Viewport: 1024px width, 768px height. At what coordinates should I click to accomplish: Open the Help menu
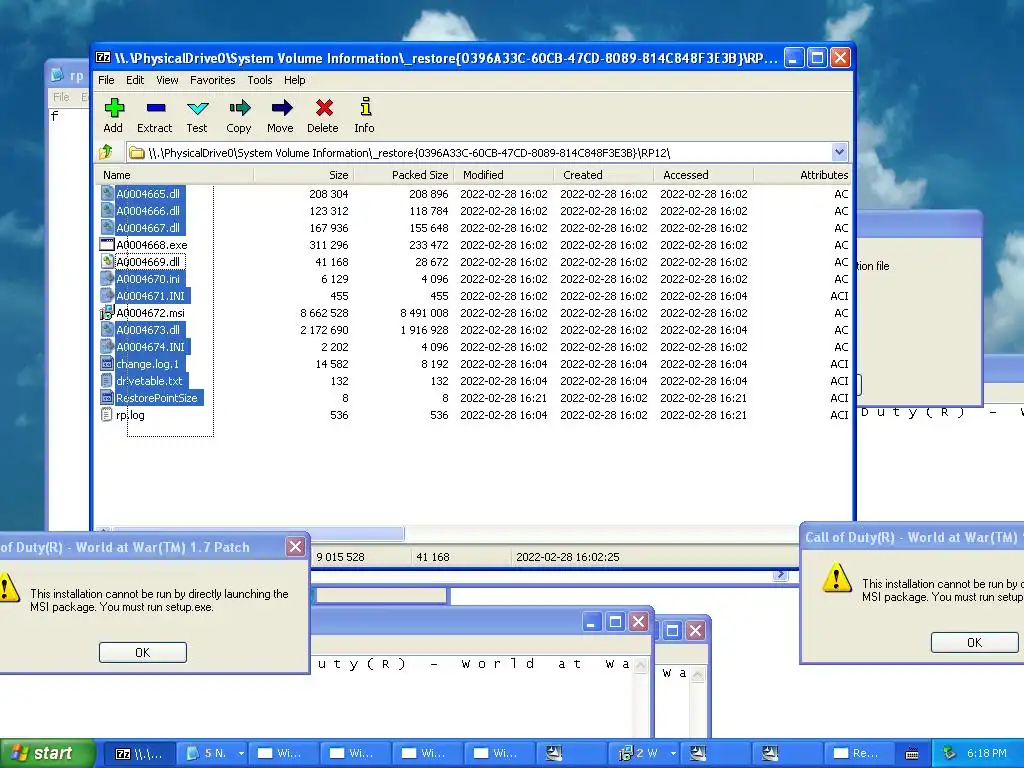(x=295, y=80)
